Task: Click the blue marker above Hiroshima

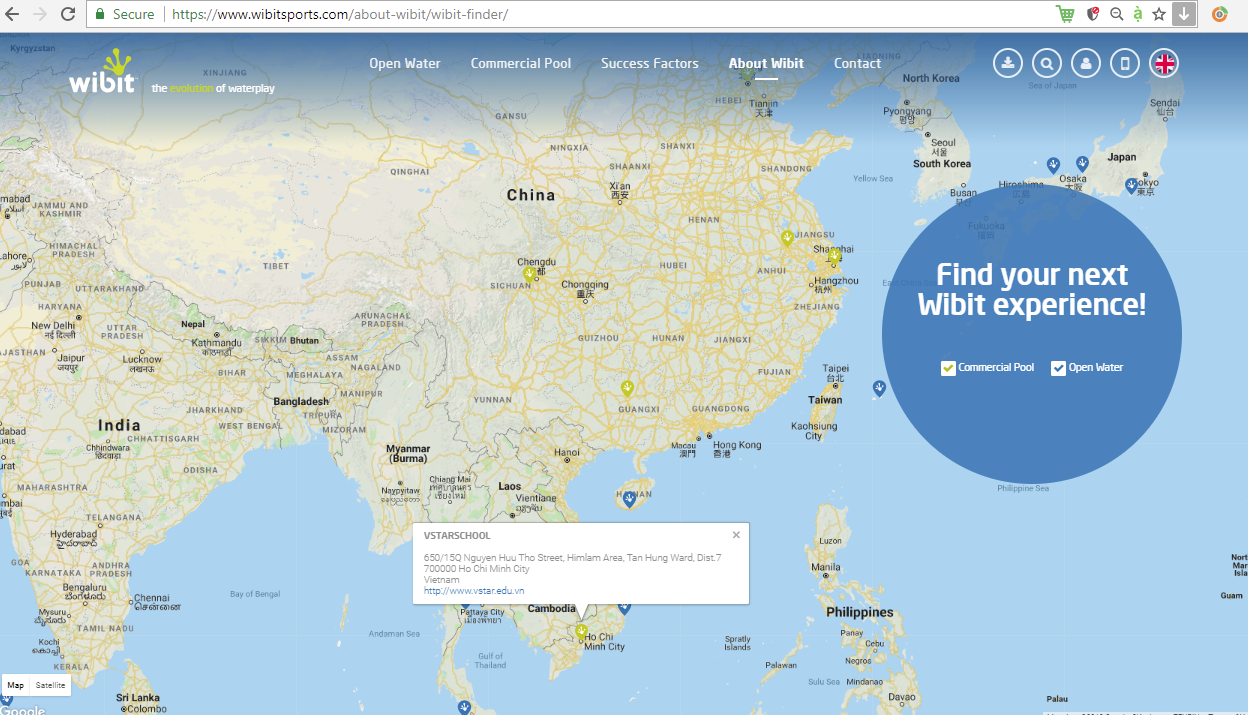Action: click(x=1053, y=164)
